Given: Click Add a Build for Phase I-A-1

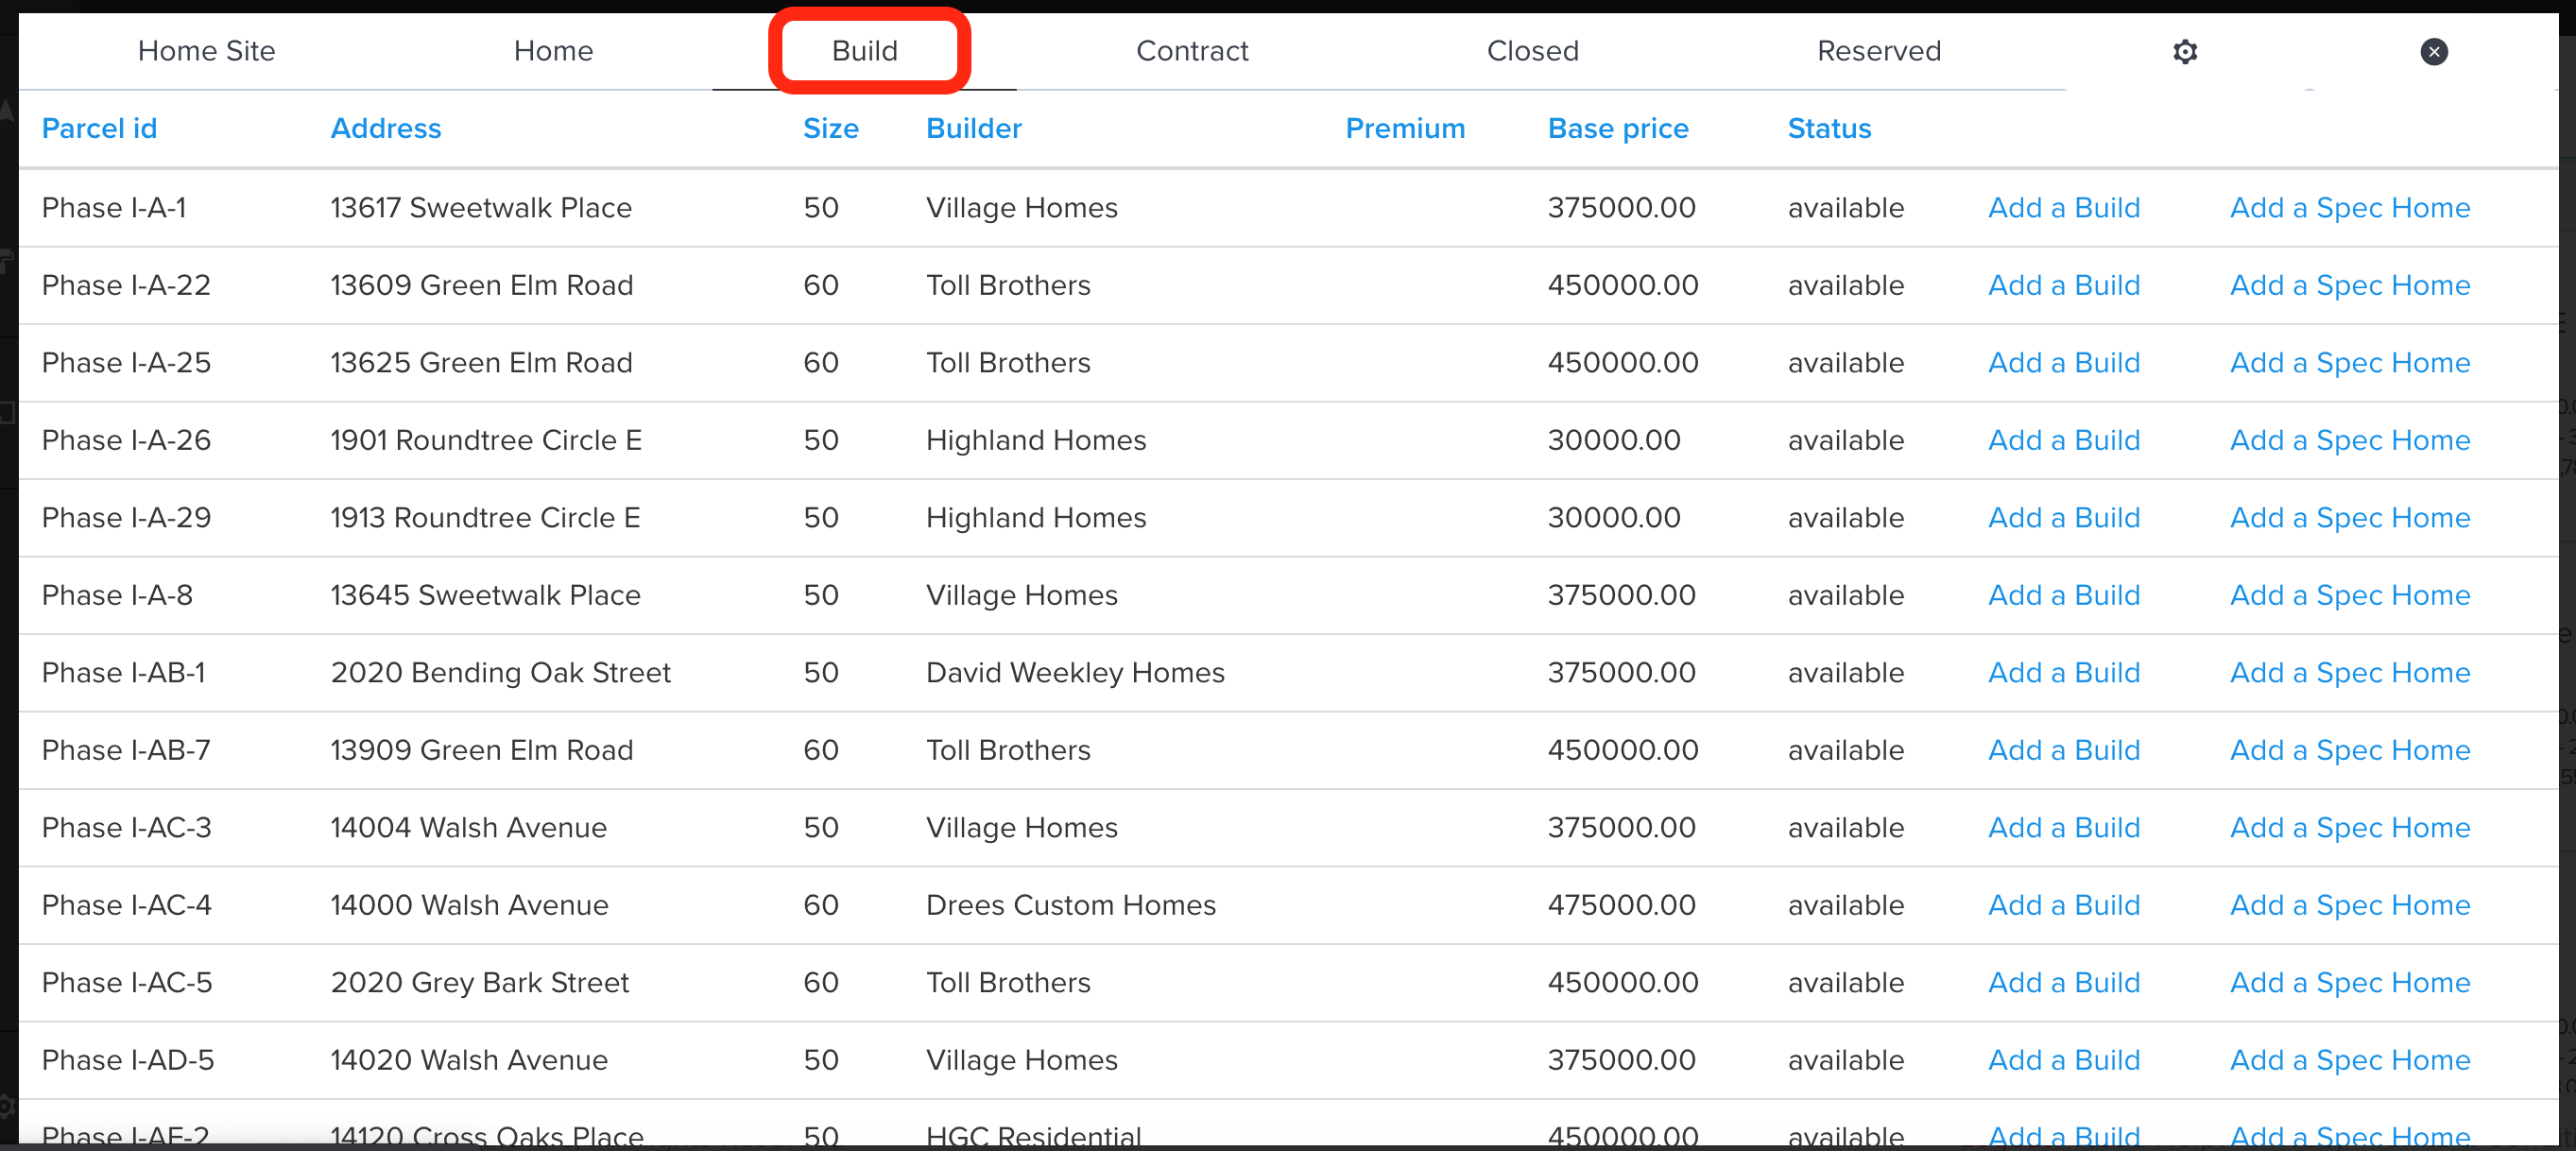Looking at the screenshot, I should [x=2063, y=207].
